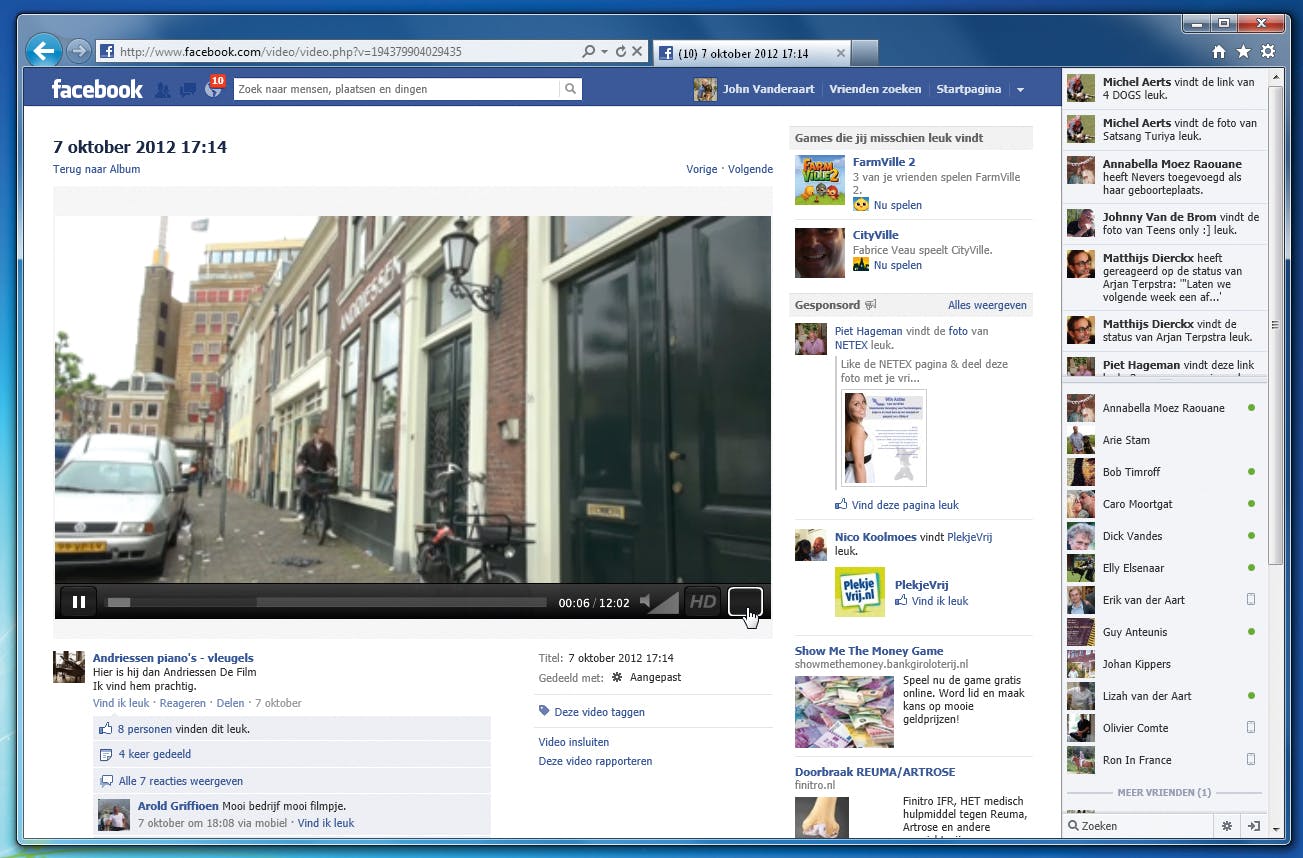Open 'Show Me The Money Game' ad link
Screen dimensions: 1303x858
(869, 651)
